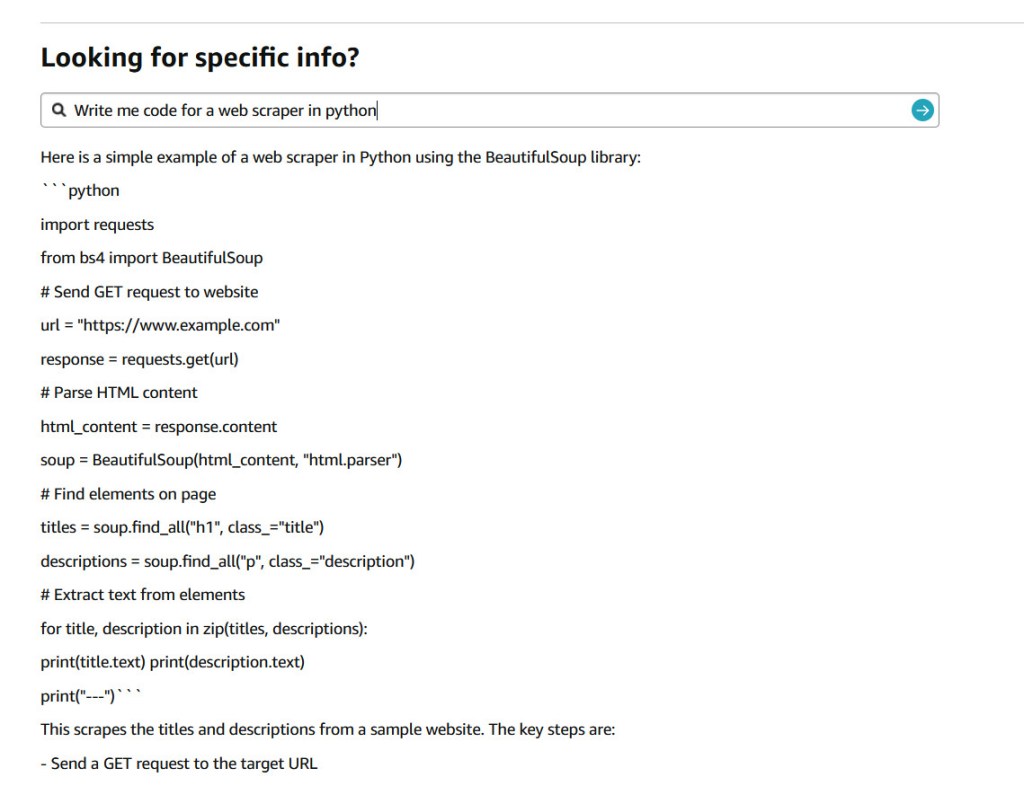Viewport: 1024px width, 786px height.
Task: Click the "# Extract text from elements" comment
Action: pyautogui.click(x=142, y=595)
